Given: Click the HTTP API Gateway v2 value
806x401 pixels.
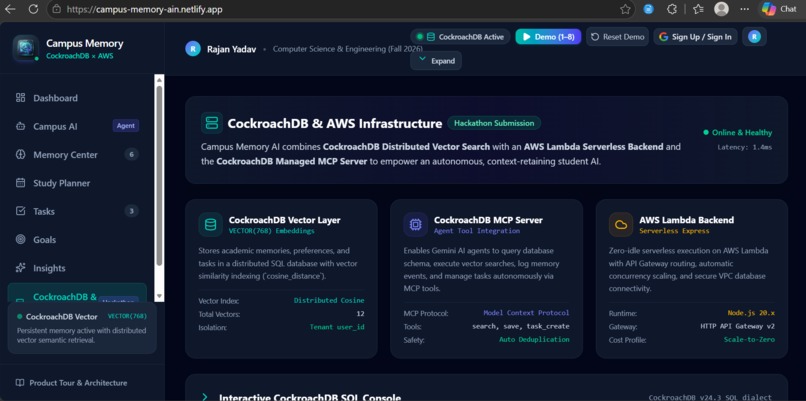Looking at the screenshot, I should click(x=737, y=326).
